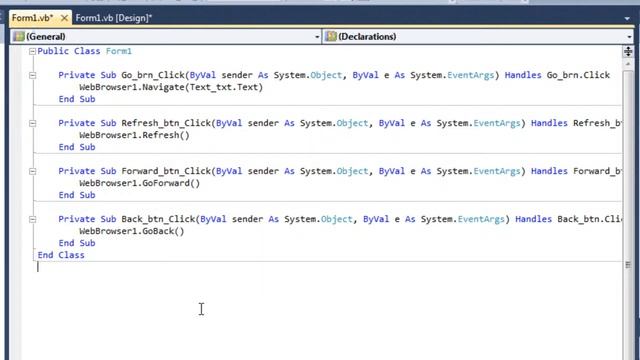The height and width of the screenshot is (360, 640).
Task: Click on the End Class line
Action: [61, 255]
